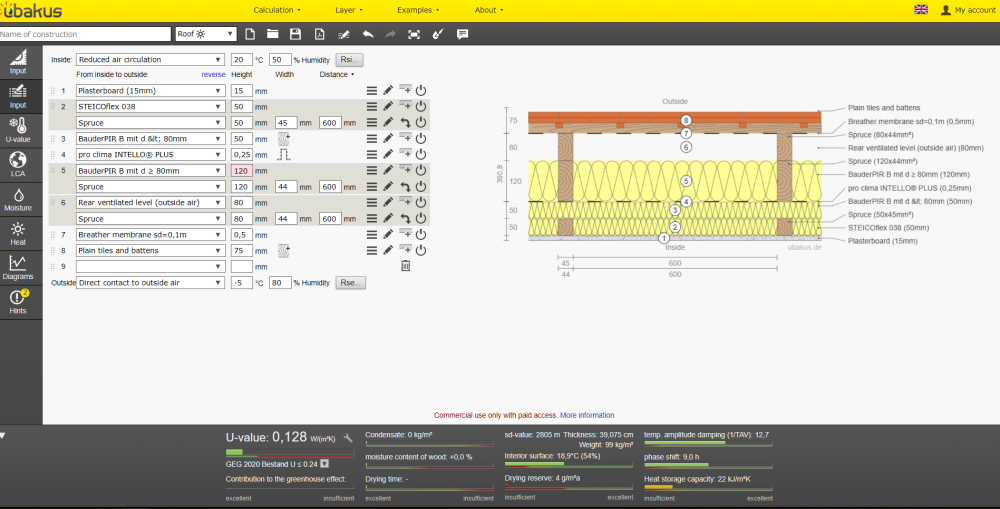Image resolution: width=1000 pixels, height=509 pixels.
Task: Open the Layer menu
Action: [349, 10]
